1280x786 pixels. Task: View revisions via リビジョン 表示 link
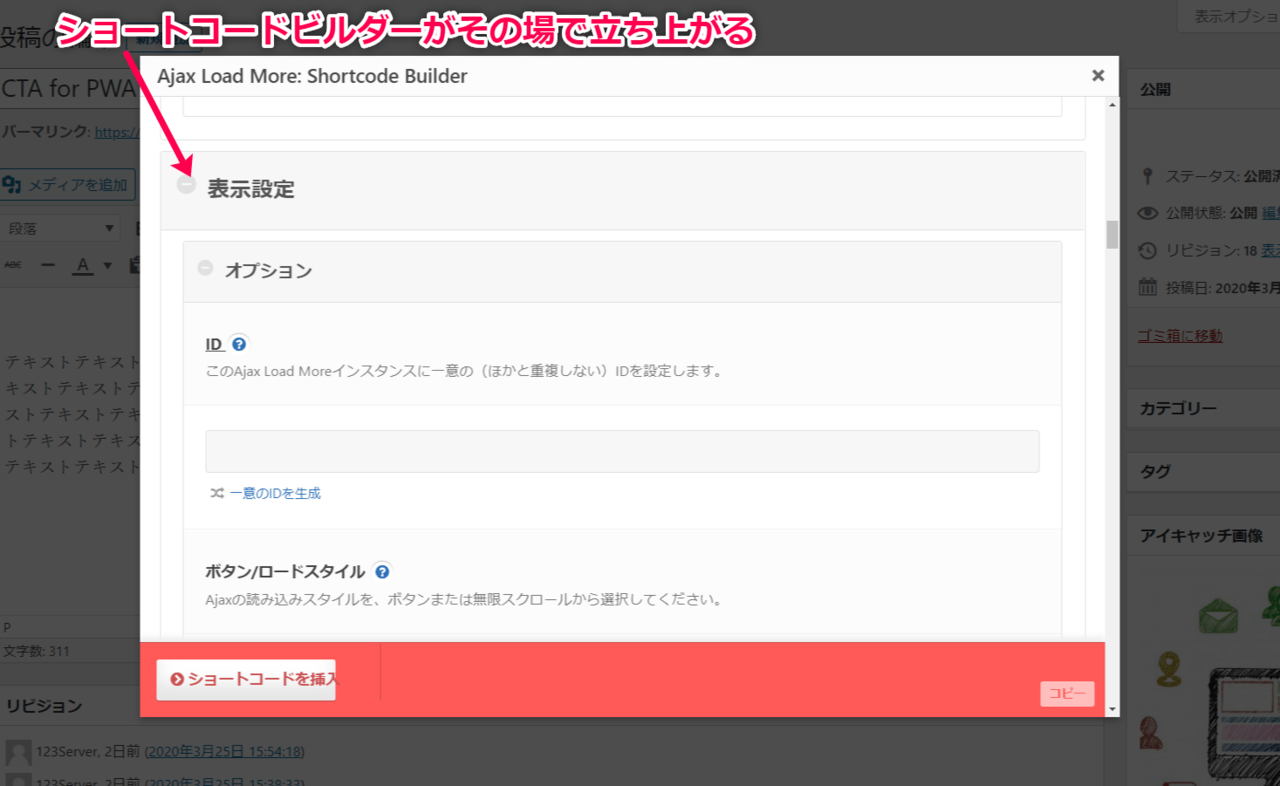1270,250
